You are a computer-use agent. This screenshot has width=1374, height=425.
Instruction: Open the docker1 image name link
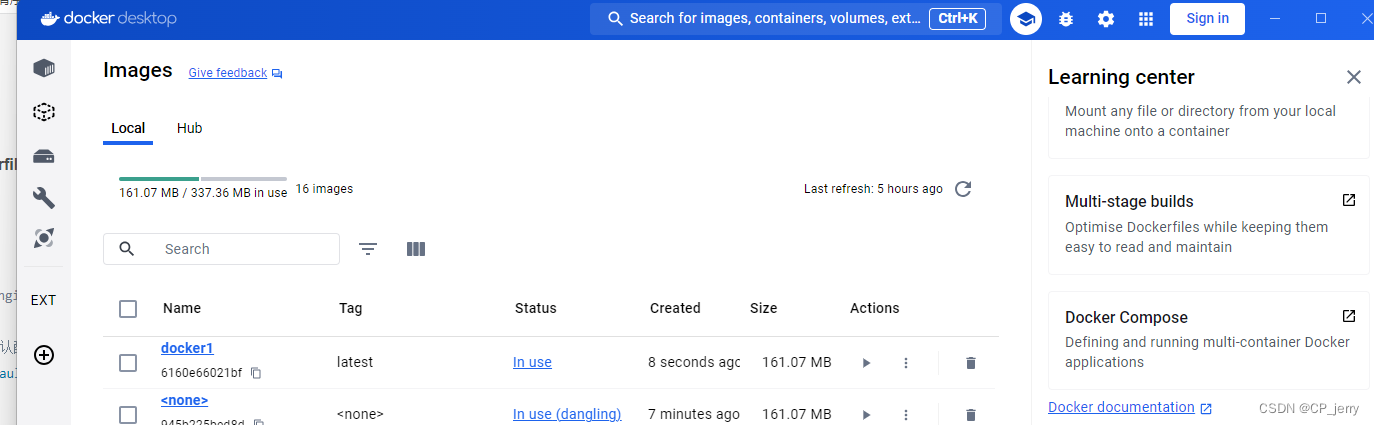187,348
